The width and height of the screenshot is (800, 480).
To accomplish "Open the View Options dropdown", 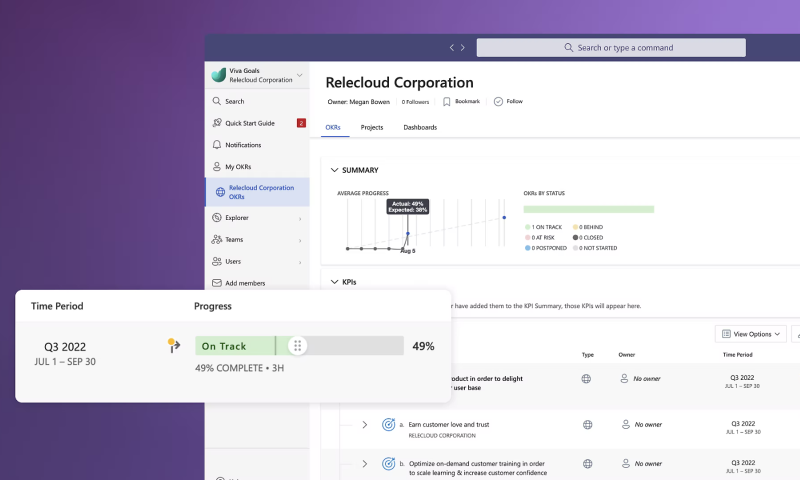I will (x=751, y=334).
